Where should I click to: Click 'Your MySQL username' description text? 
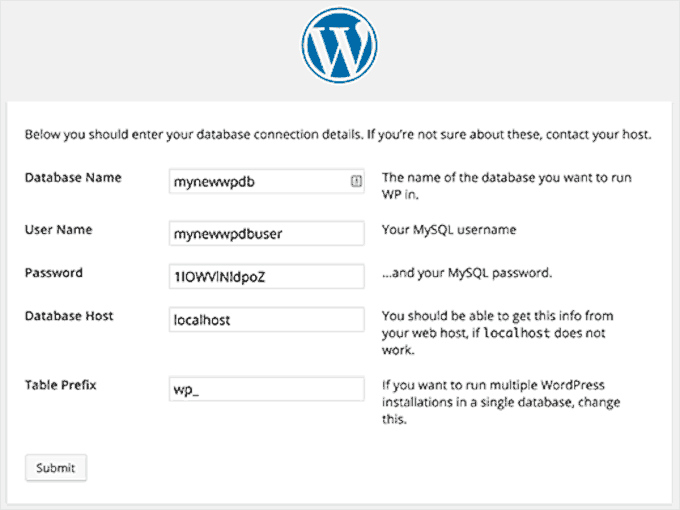[x=449, y=229]
